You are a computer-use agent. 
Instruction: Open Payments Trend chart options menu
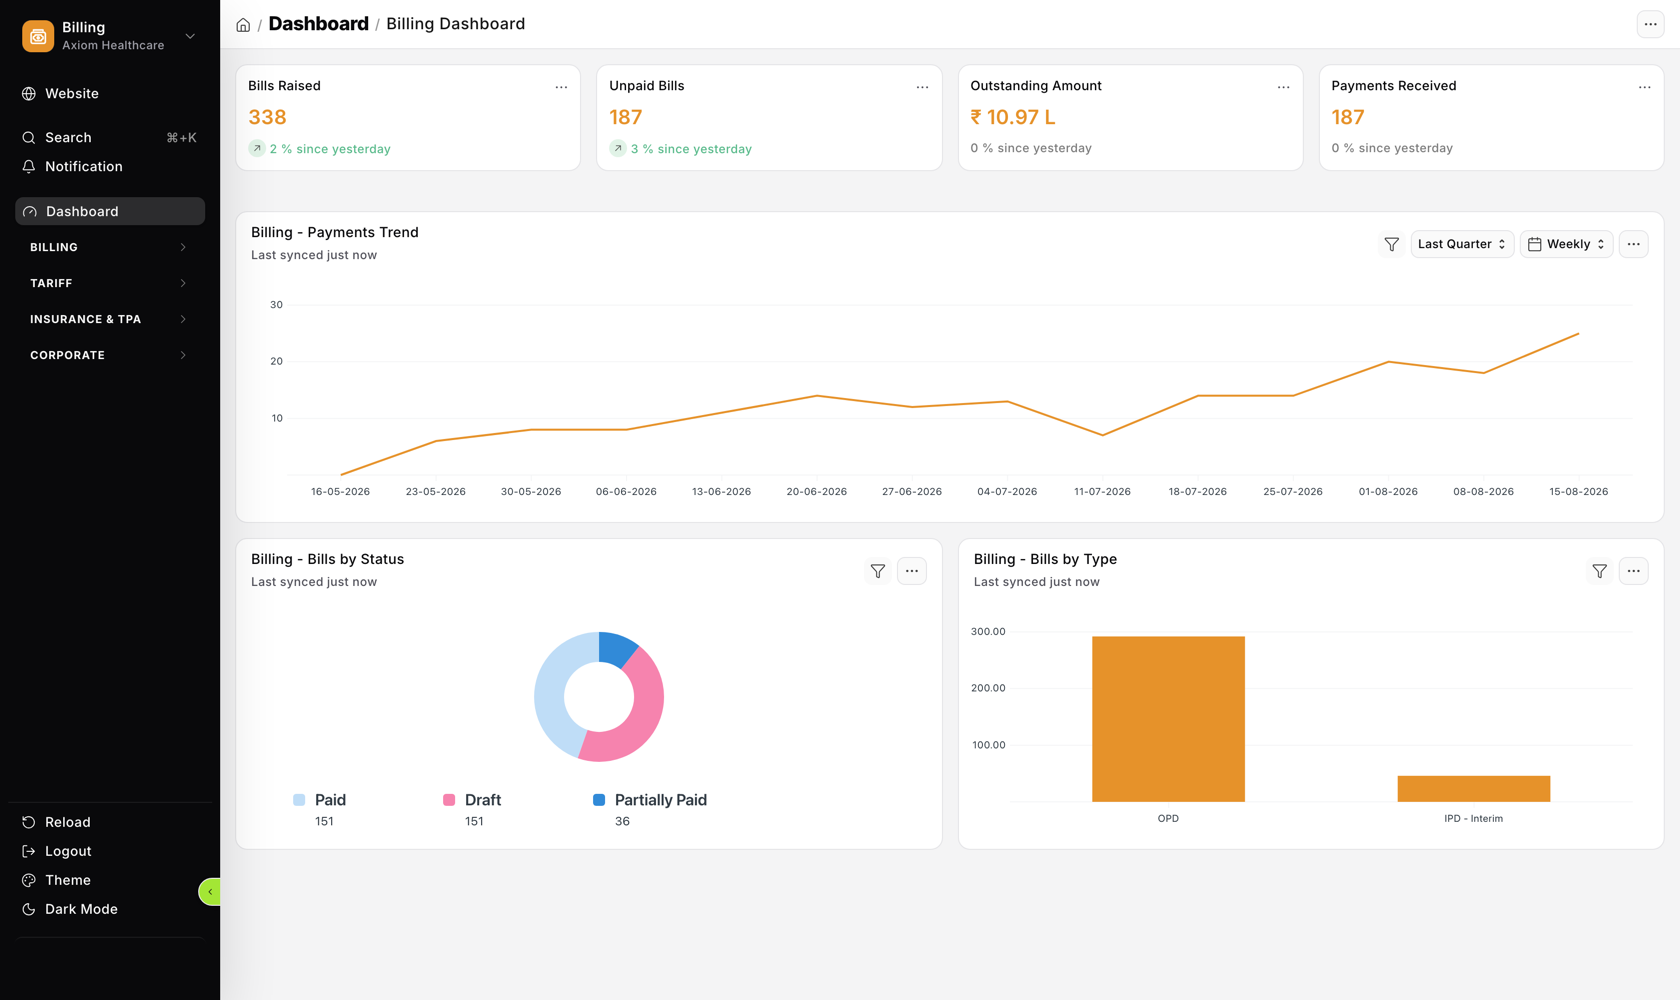pyautogui.click(x=1633, y=244)
